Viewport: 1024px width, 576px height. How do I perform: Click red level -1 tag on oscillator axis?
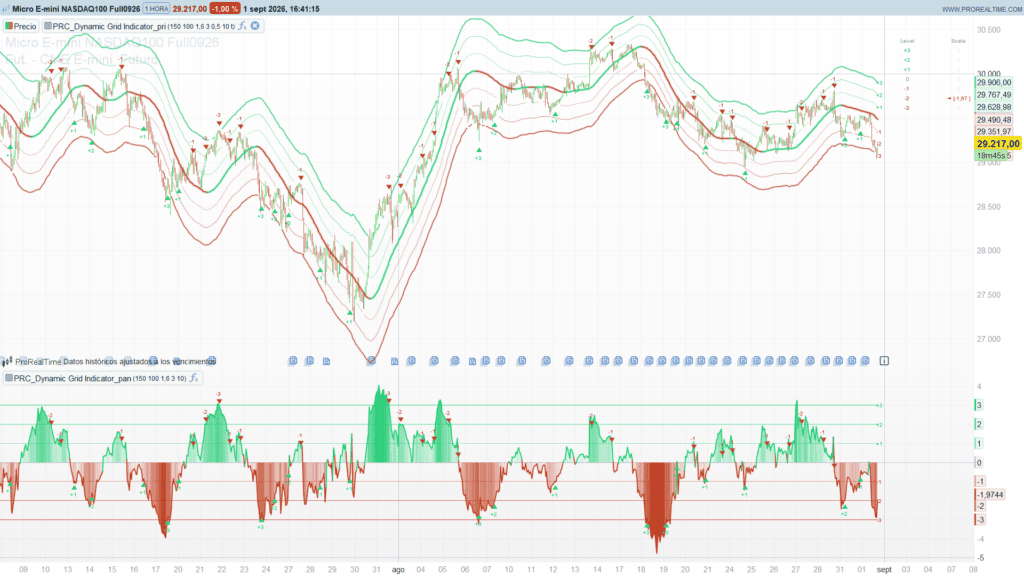980,481
